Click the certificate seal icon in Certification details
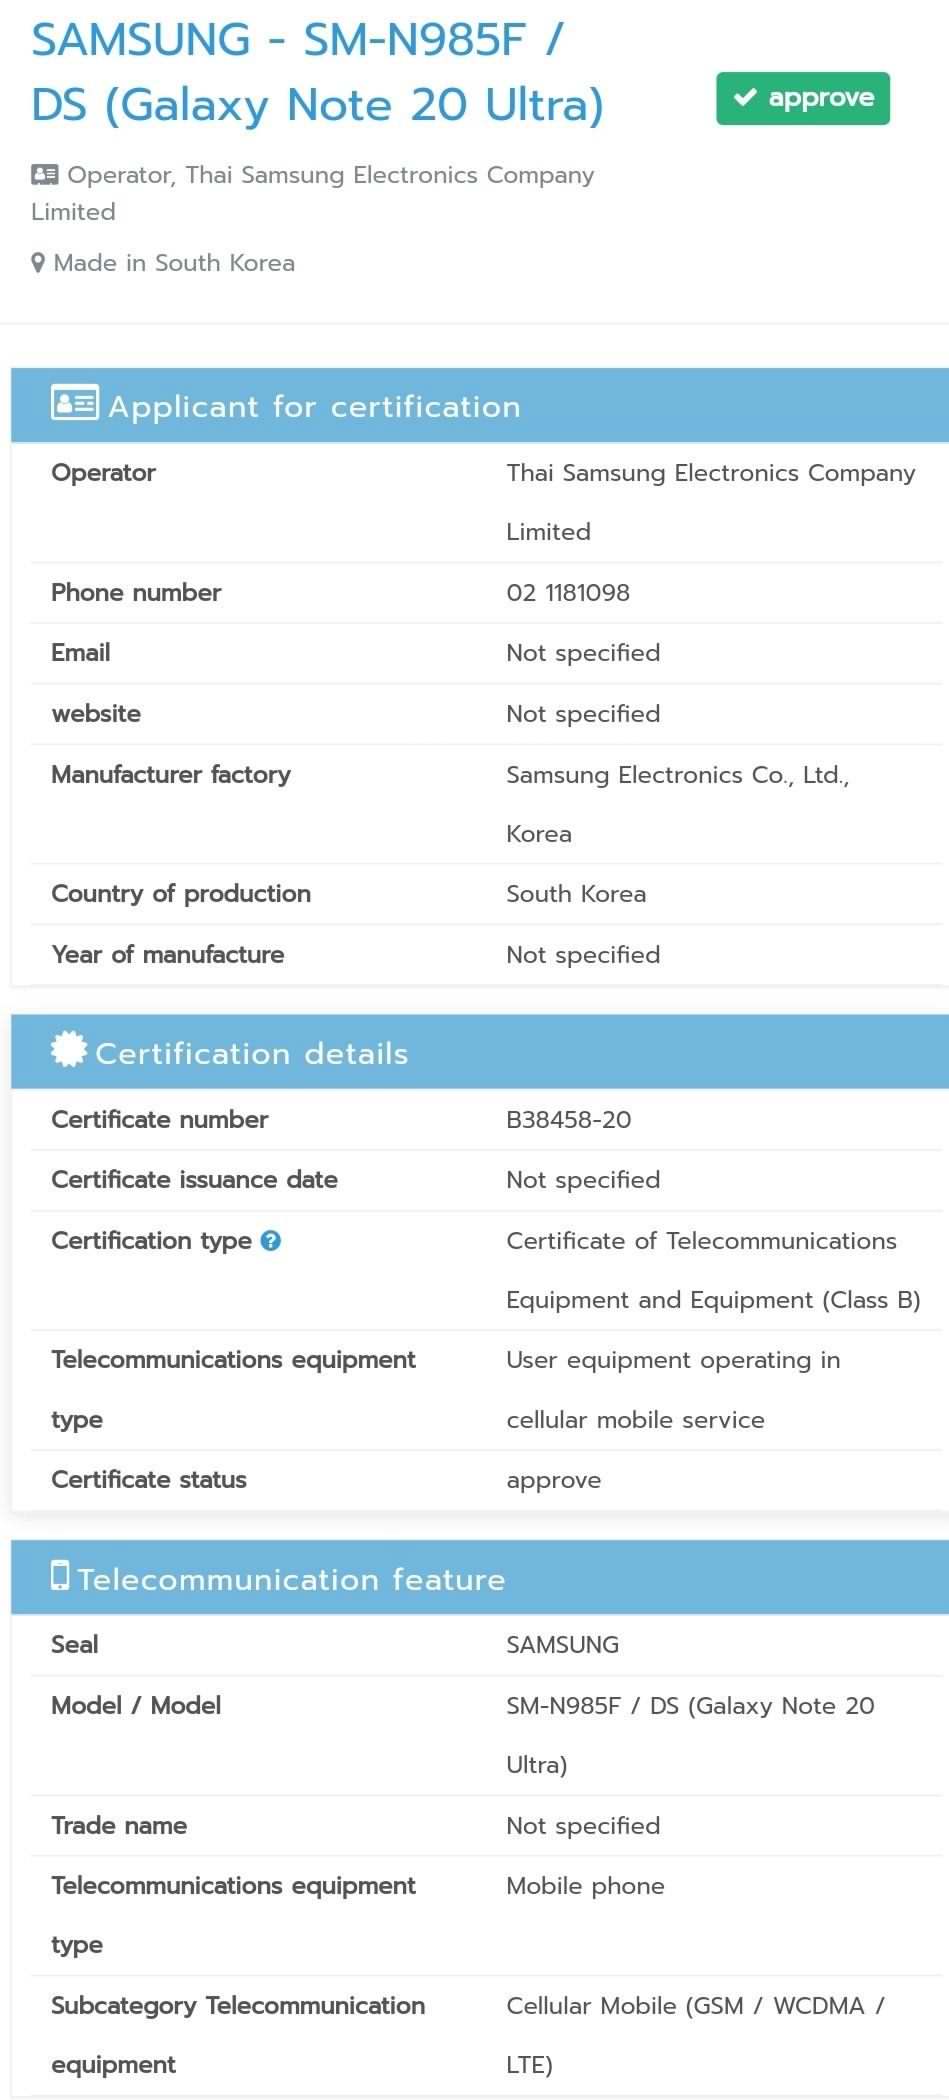The image size is (949, 2100). (68, 1049)
